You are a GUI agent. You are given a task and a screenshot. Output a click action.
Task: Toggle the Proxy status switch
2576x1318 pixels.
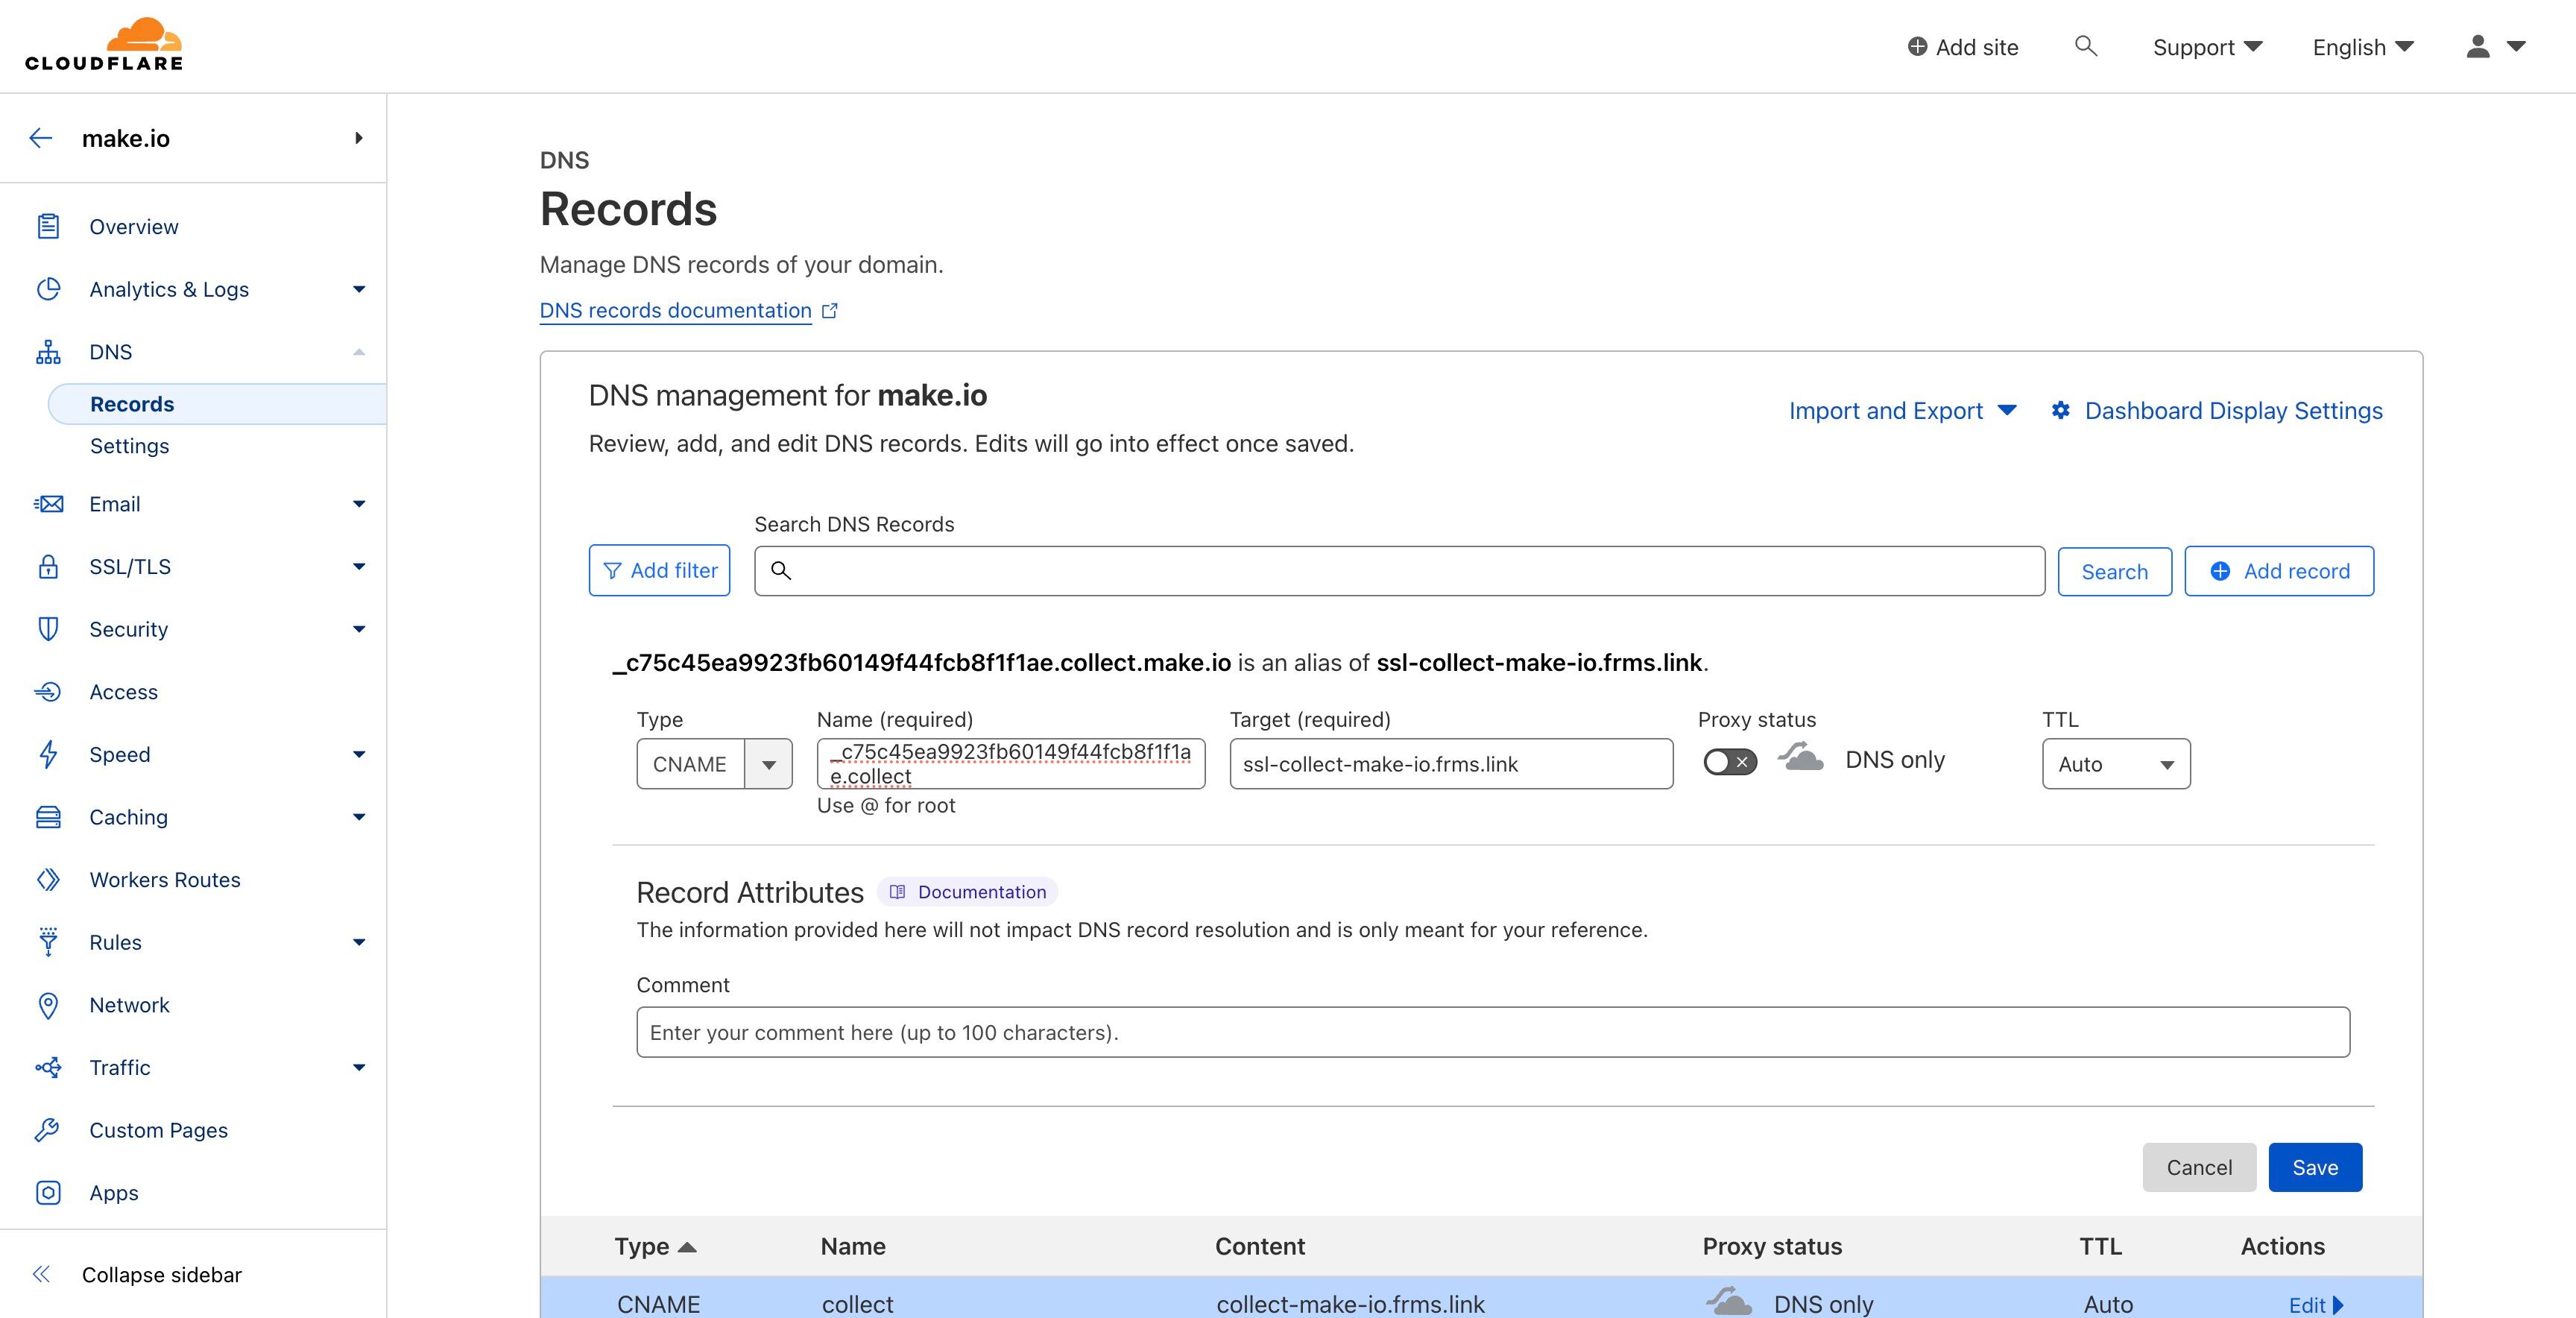[x=1730, y=762]
